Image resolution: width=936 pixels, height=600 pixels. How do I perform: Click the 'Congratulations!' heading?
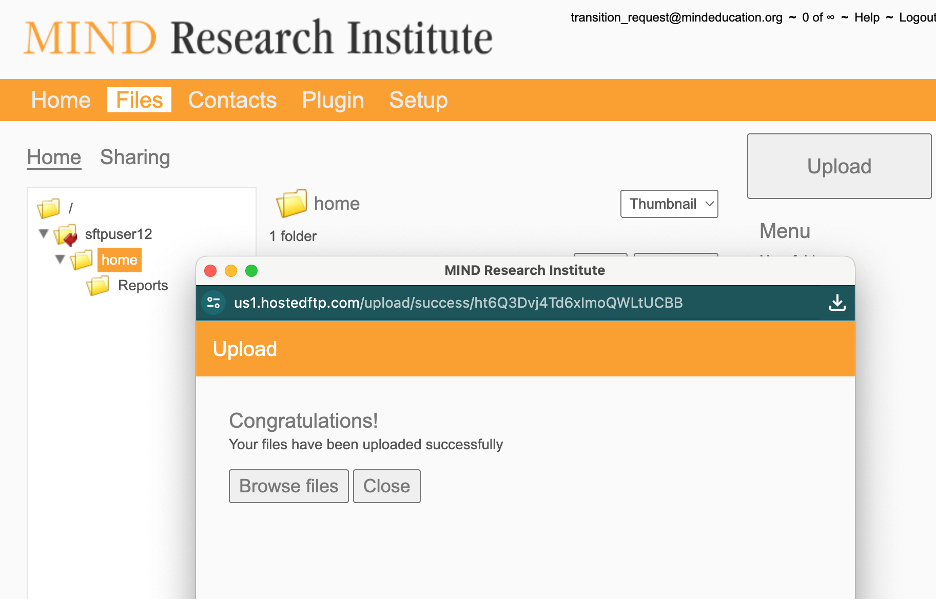pyautogui.click(x=303, y=421)
